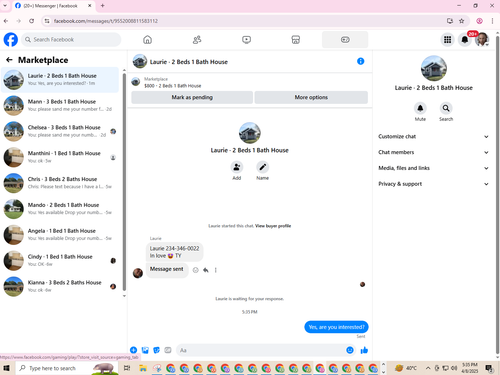
Task: Open the emoji picker in message box
Action: pyautogui.click(x=350, y=350)
